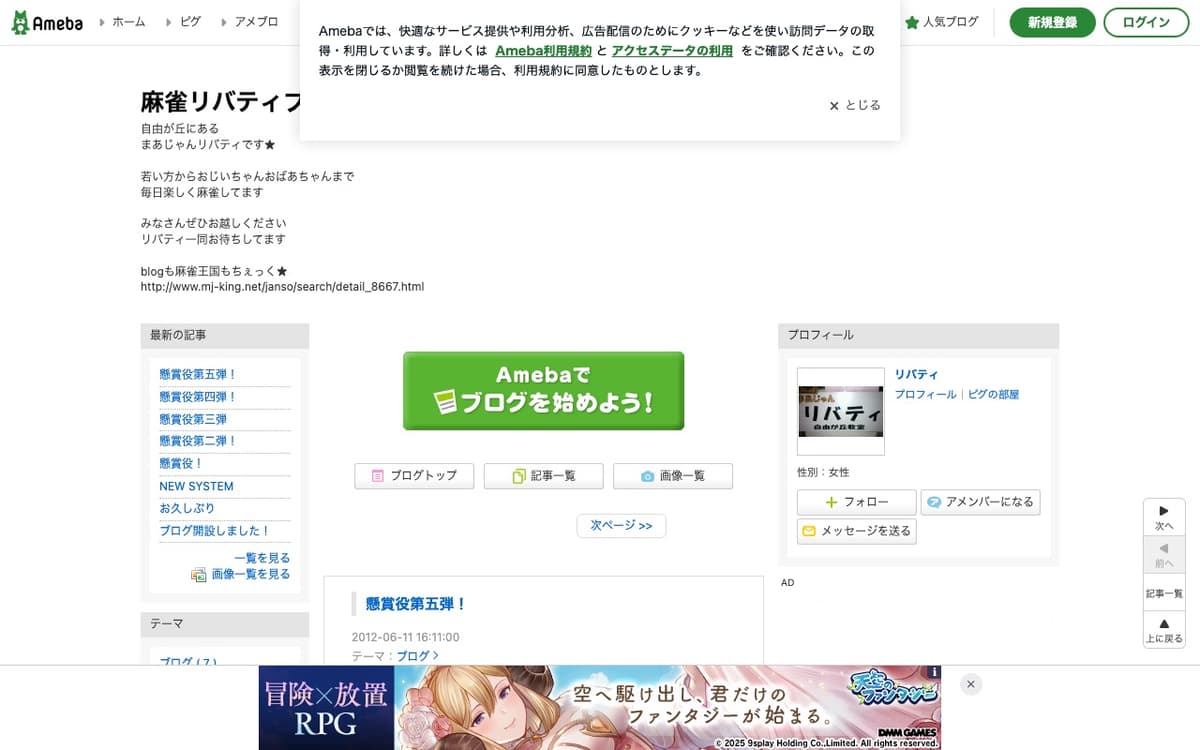
Task: Open article 懸賞役第二弾！
Action: tap(197, 441)
